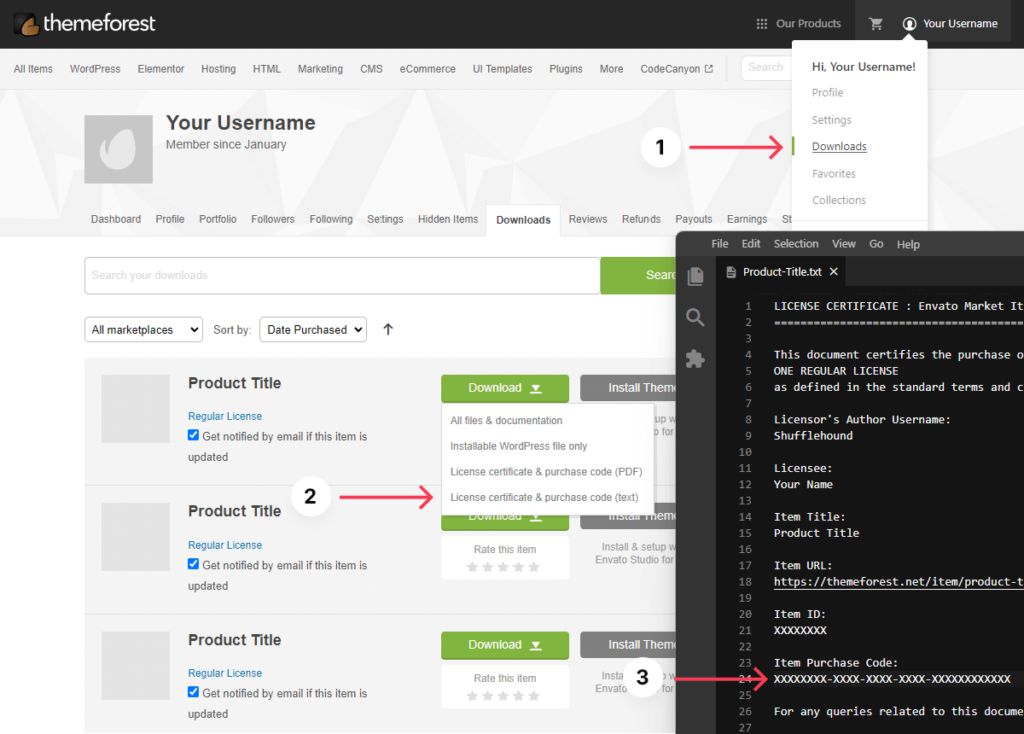This screenshot has width=1024, height=734.
Task: Uncheck email notification for the second product
Action: coord(193,564)
